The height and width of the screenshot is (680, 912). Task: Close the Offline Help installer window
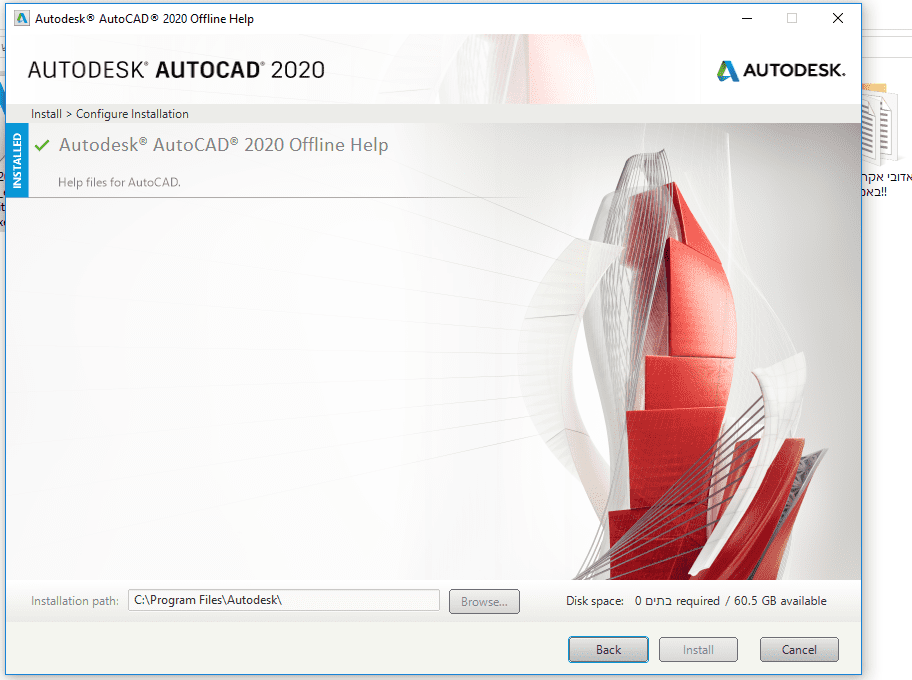(838, 19)
